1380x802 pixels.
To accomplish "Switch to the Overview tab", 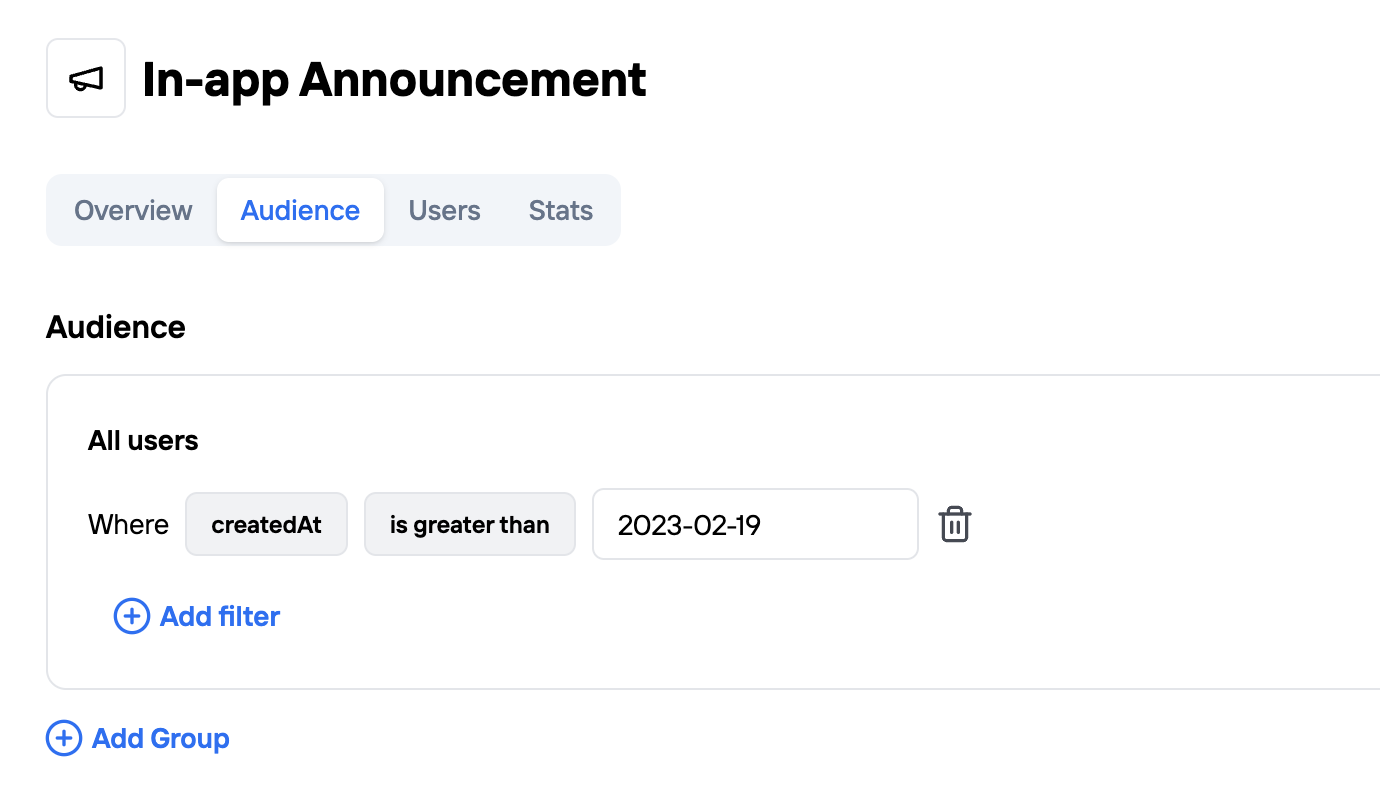I will 132,210.
